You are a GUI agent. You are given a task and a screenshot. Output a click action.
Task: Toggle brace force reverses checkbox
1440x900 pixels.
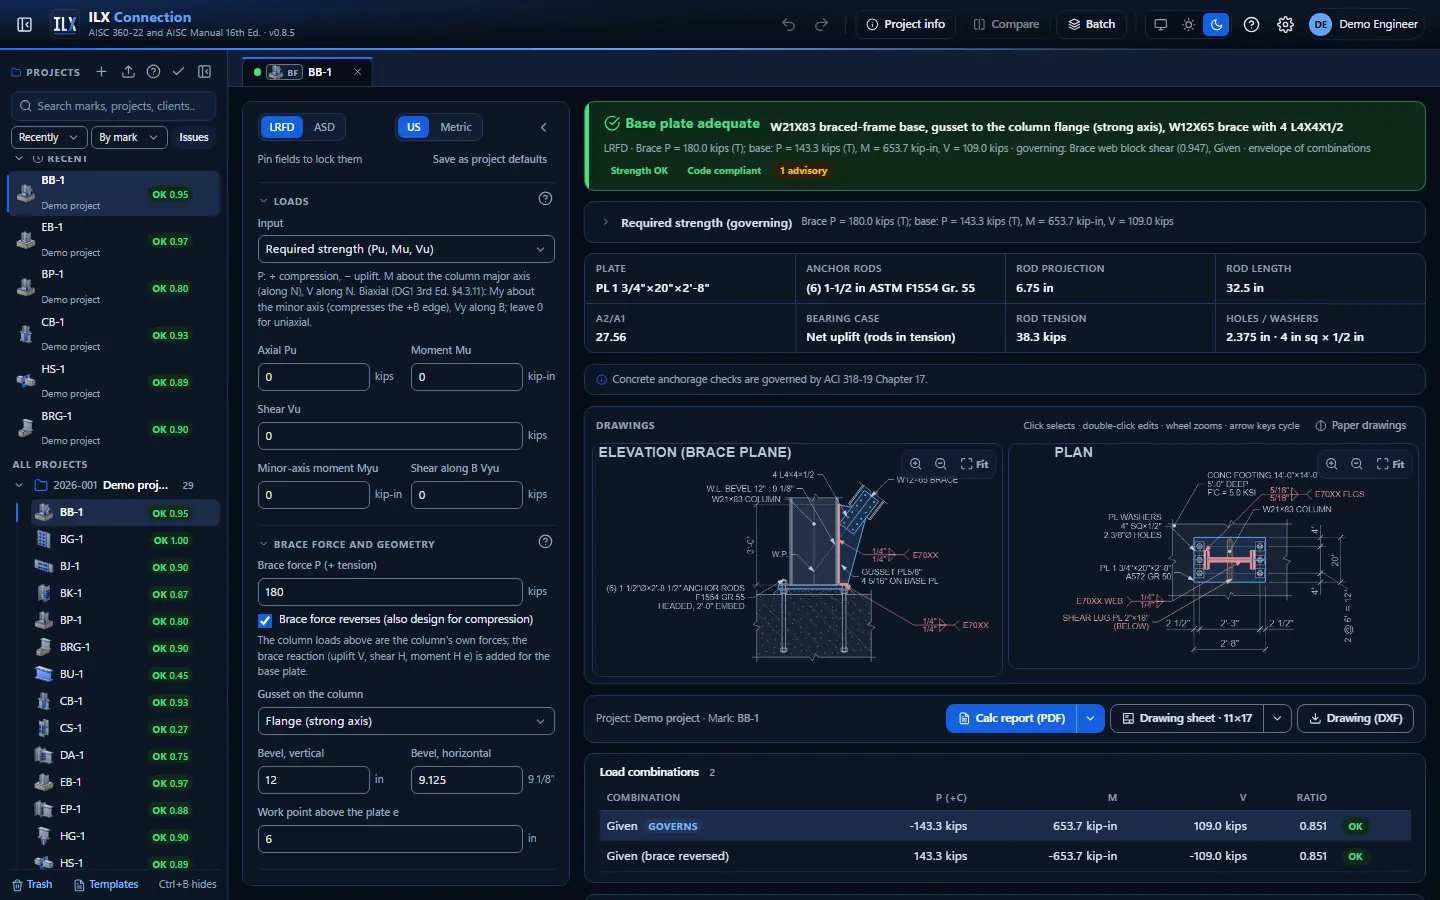coord(265,620)
